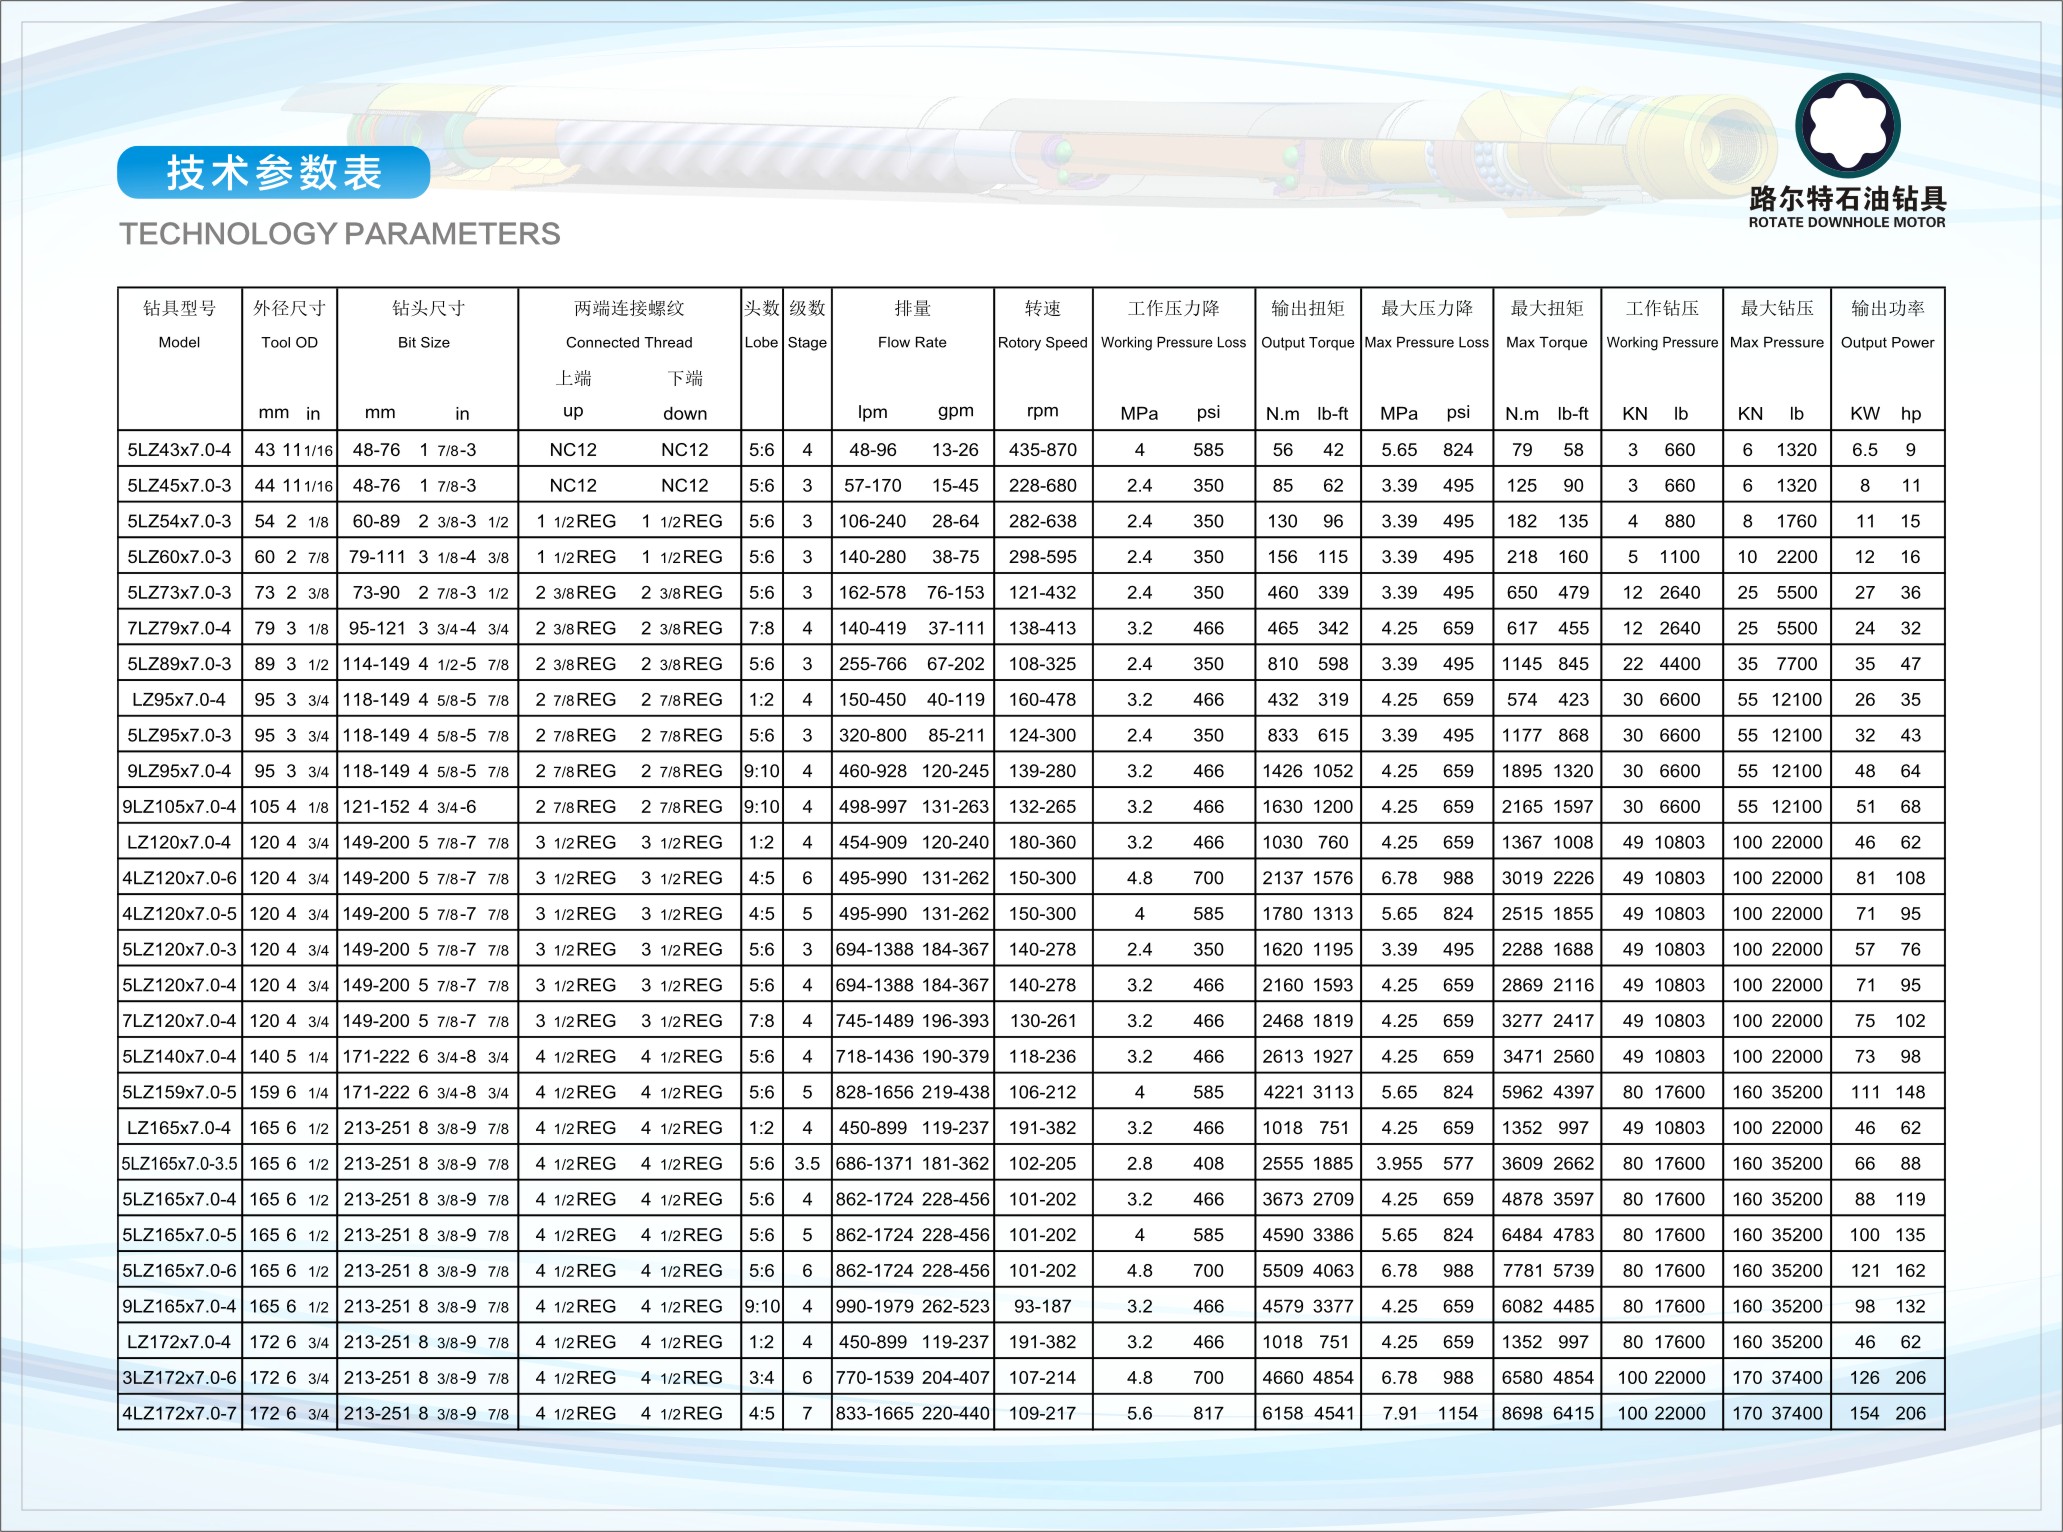Select the Max Pressure Loss header
2063x1532 pixels.
tap(1427, 342)
